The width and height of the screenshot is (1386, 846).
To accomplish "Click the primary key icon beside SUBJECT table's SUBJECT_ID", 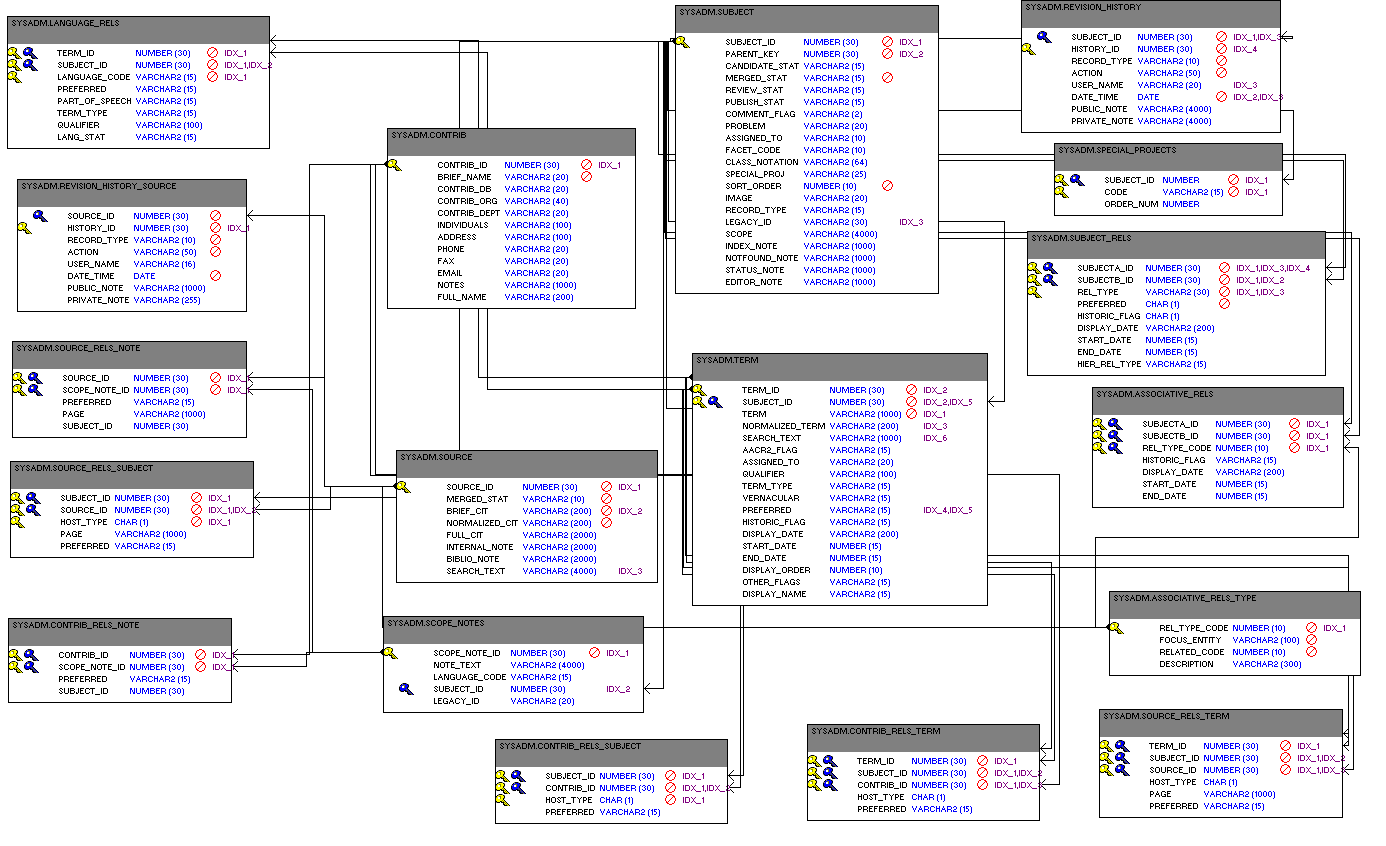I will coord(680,42).
